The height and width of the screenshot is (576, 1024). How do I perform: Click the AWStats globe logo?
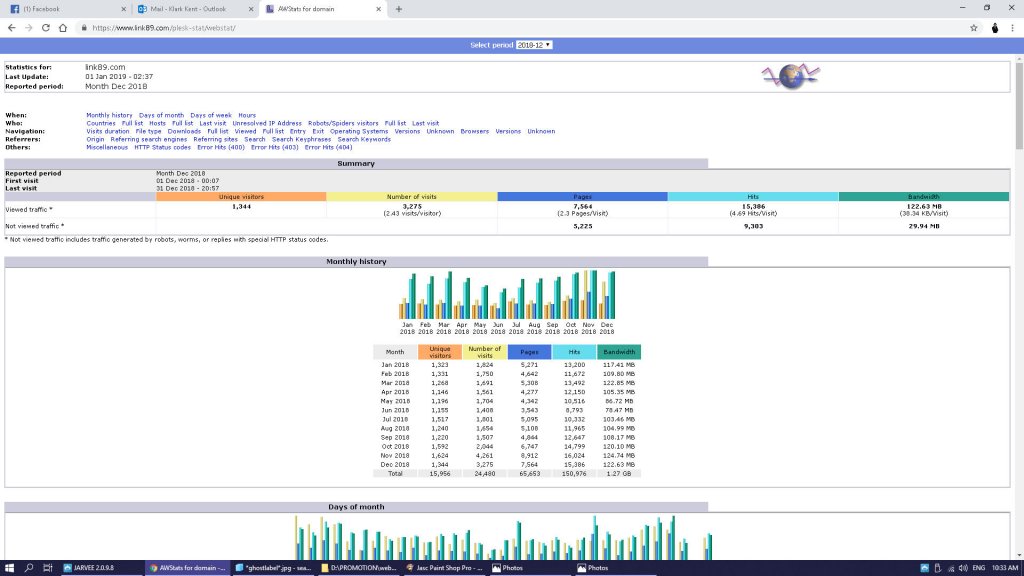(791, 76)
